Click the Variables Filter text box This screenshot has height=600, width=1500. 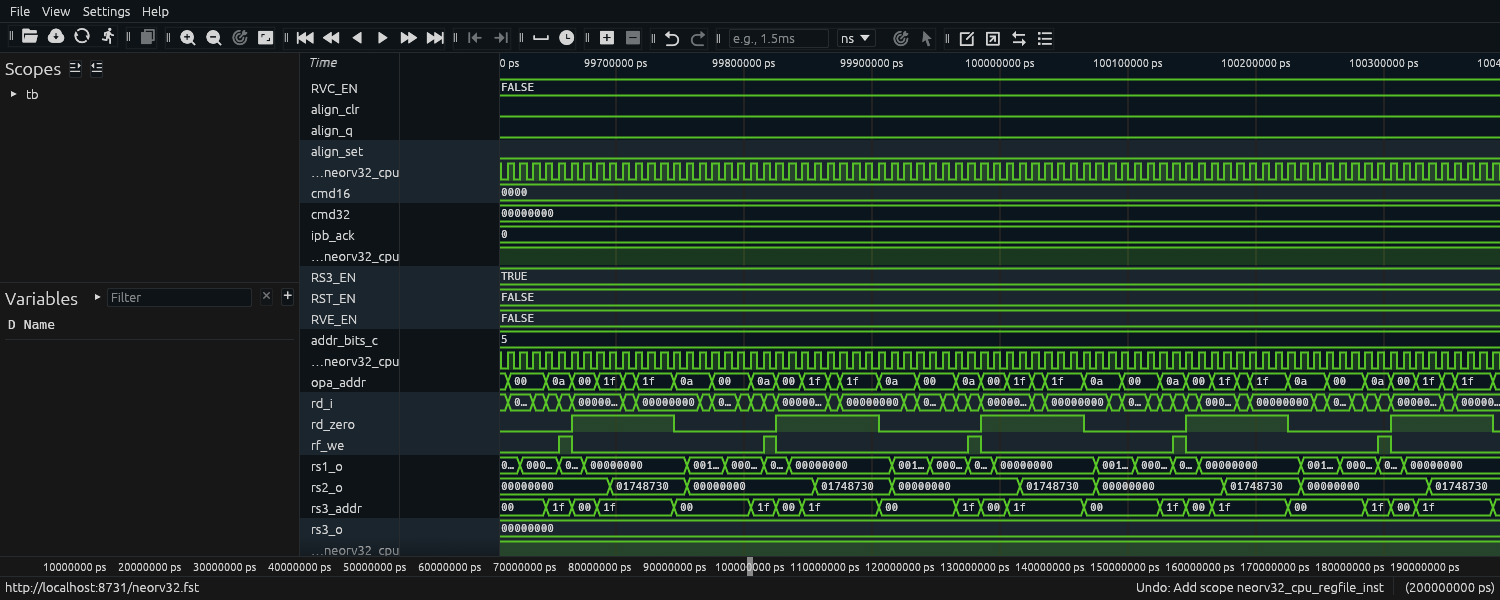coord(179,297)
